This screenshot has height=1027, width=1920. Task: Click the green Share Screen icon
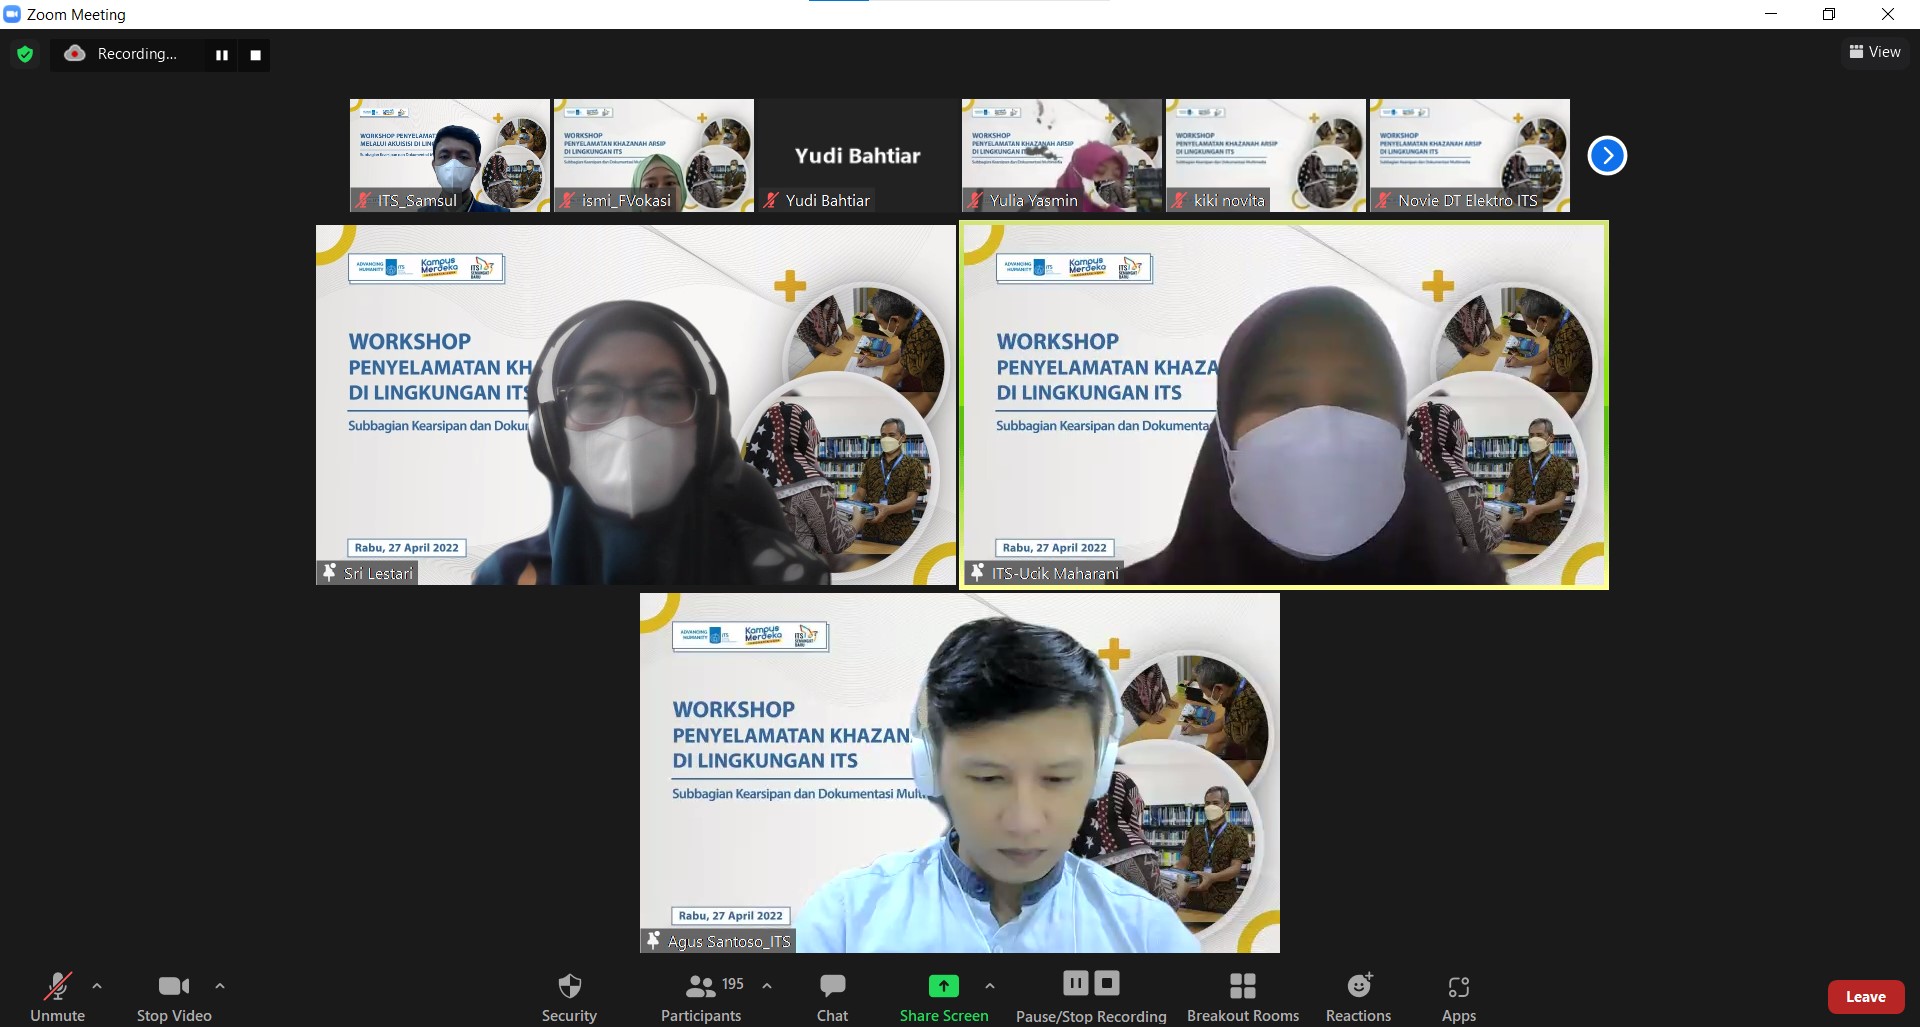(x=943, y=986)
